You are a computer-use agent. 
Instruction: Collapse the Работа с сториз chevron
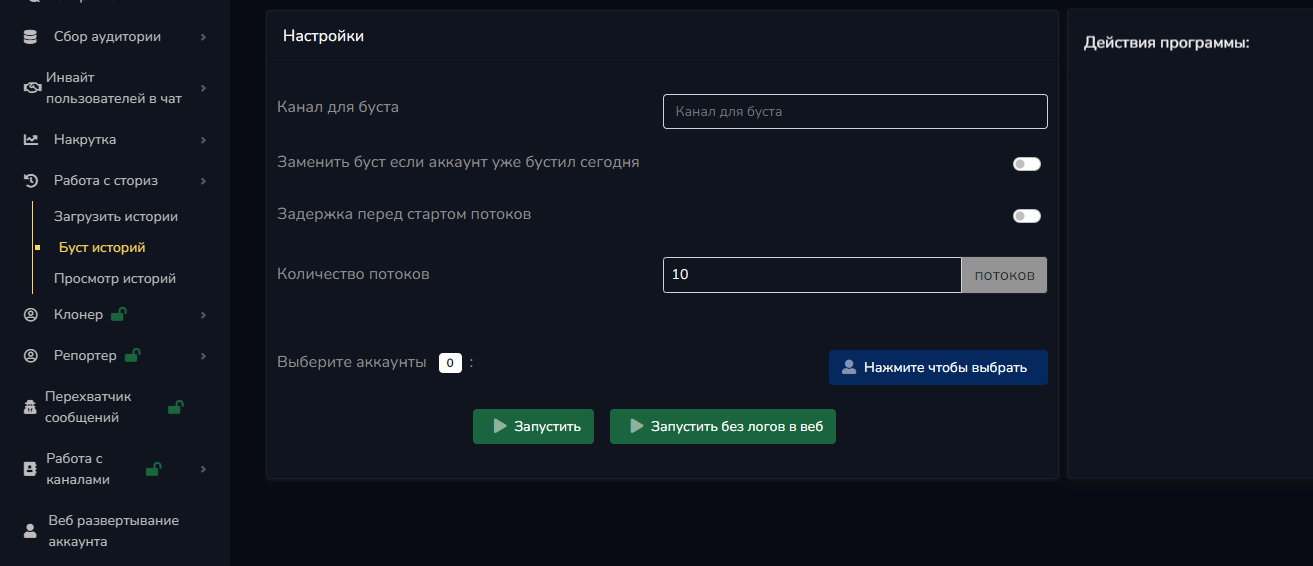coord(203,181)
